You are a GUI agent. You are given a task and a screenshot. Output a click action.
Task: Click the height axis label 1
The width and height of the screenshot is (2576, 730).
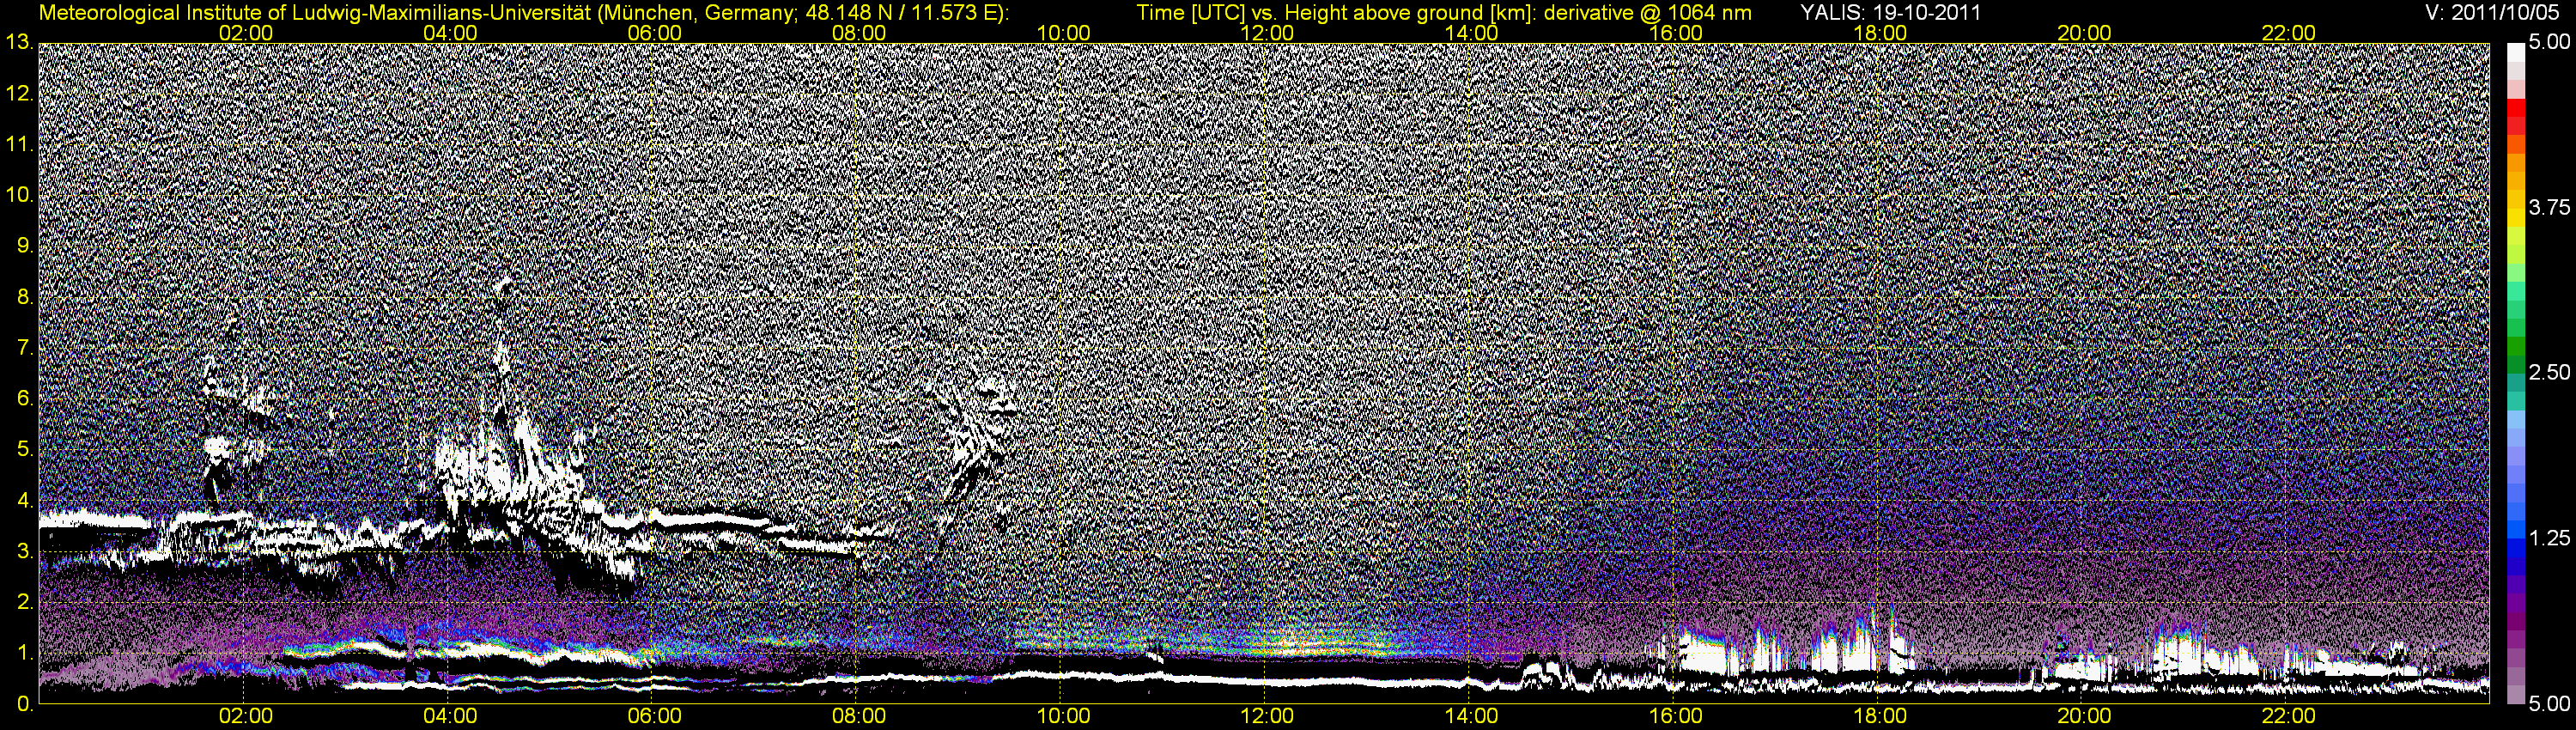(25, 653)
